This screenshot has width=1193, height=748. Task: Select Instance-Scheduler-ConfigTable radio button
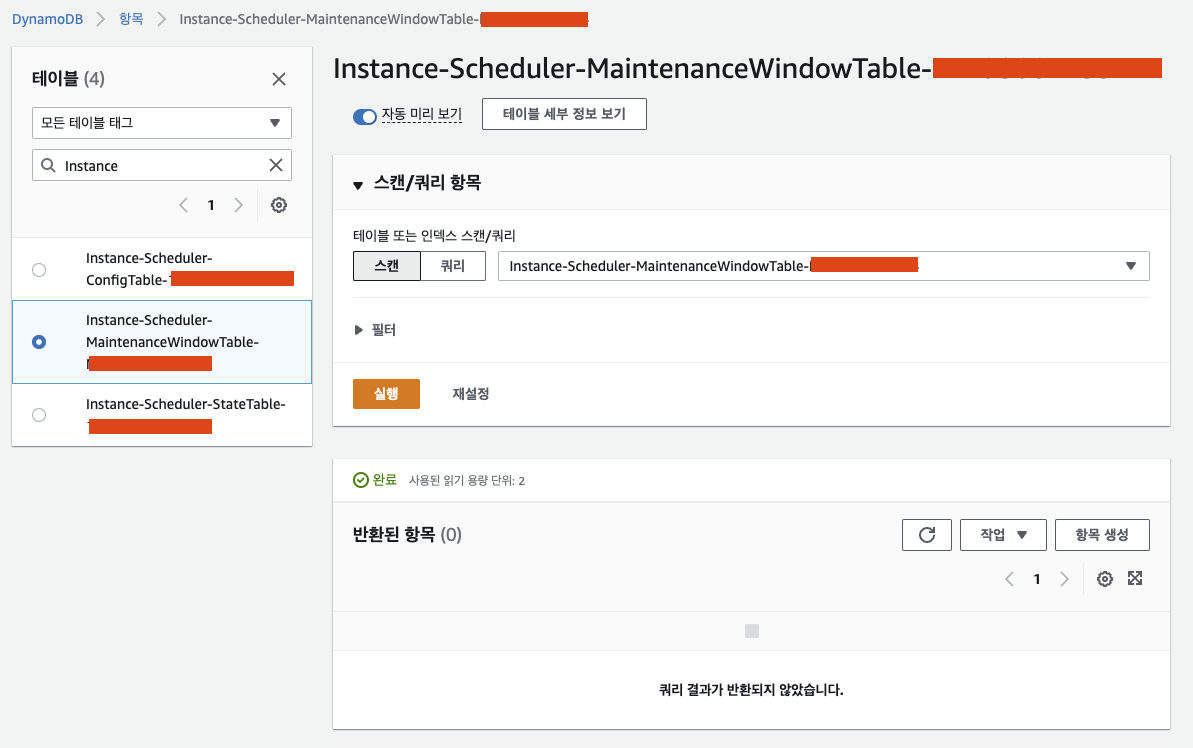39,269
